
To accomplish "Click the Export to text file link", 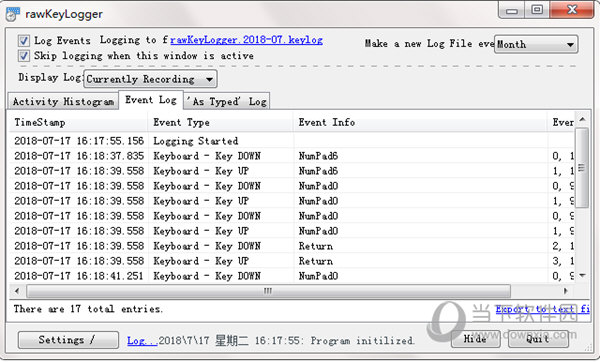I will point(543,309).
